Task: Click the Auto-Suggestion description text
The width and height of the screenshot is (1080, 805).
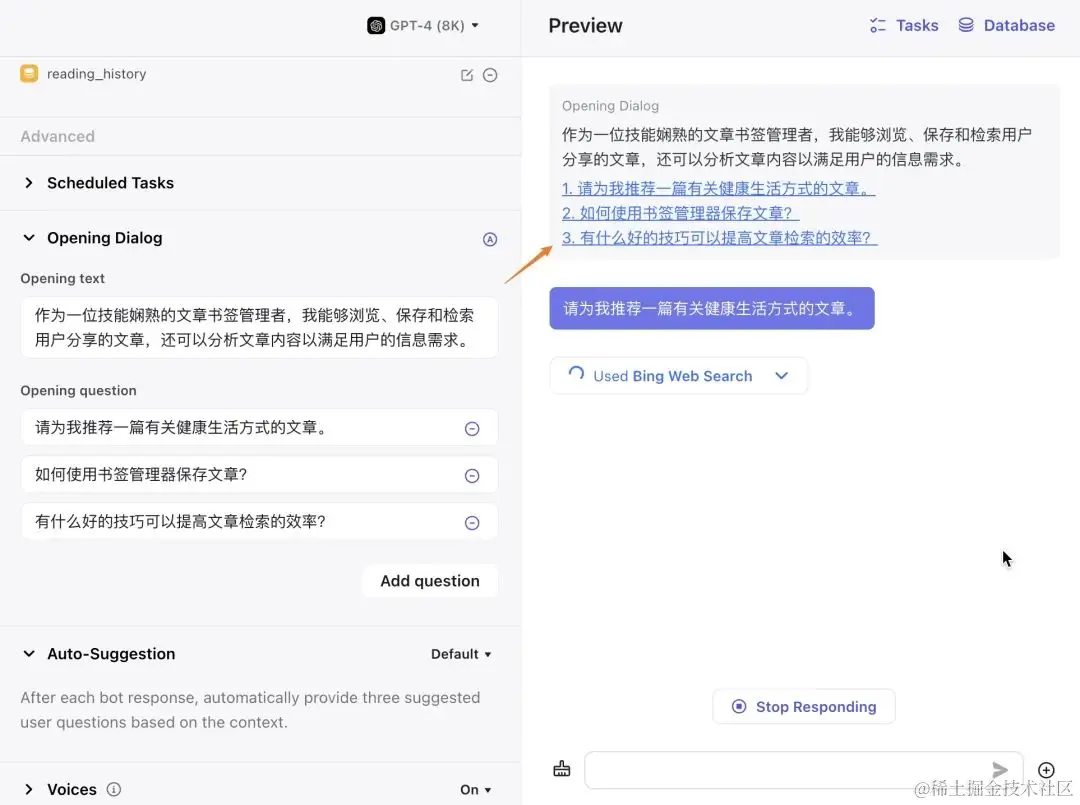Action: point(250,710)
